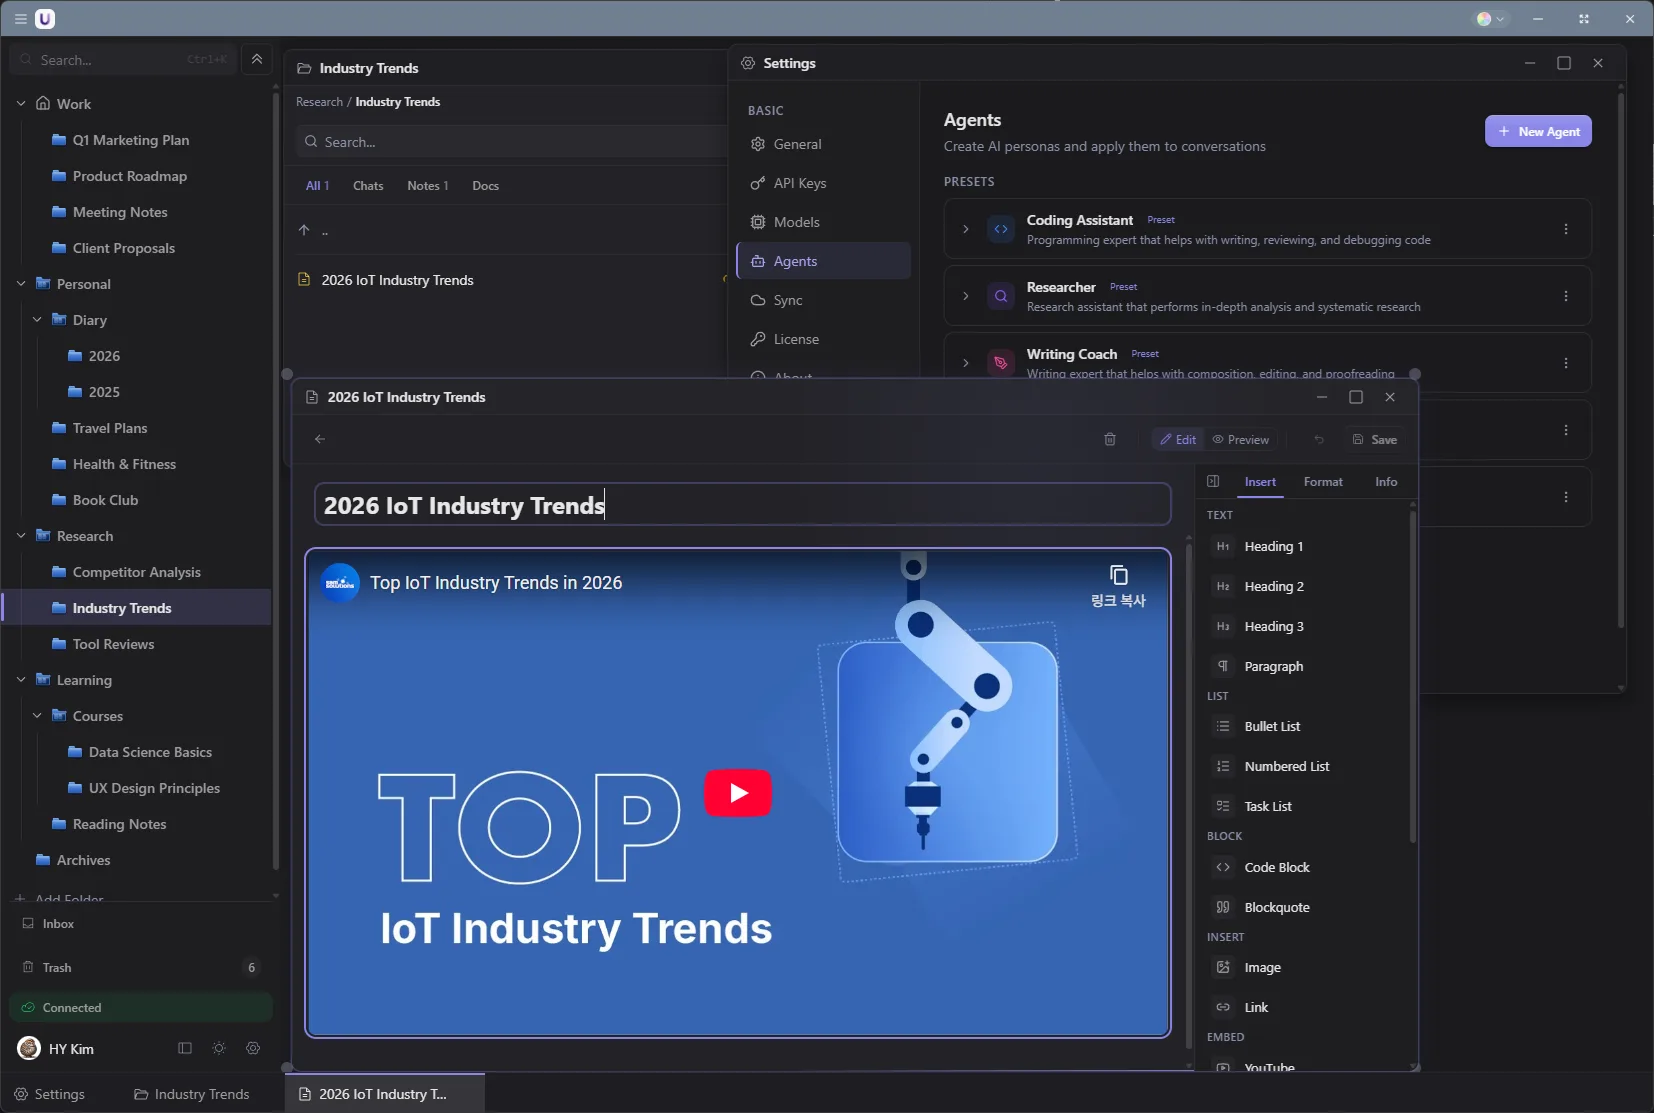Switch note to Preview mode
This screenshot has height=1113, width=1654.
point(1240,440)
